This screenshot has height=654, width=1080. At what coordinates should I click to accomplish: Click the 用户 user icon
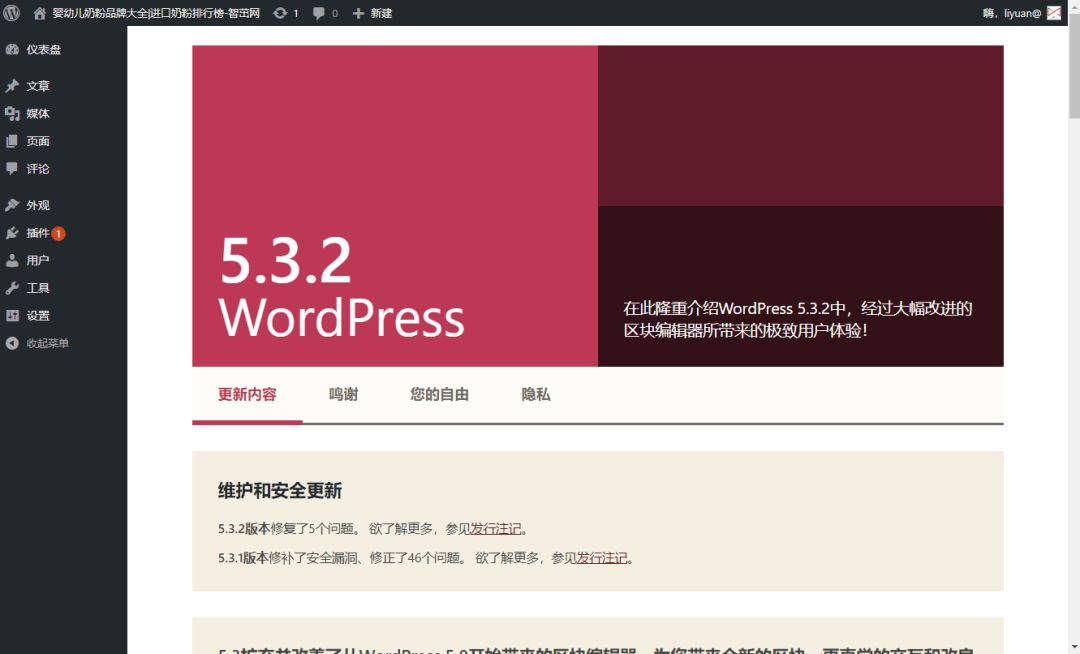coord(12,260)
